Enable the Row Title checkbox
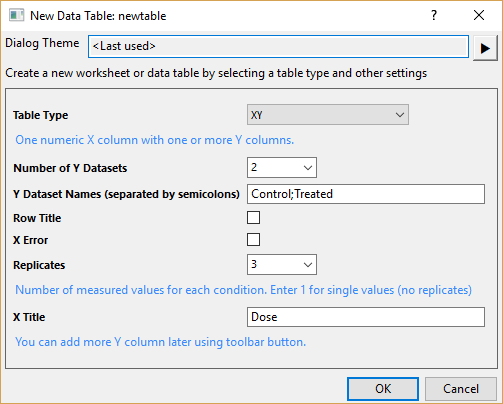Screen dimensions: 503x404 [253, 218]
